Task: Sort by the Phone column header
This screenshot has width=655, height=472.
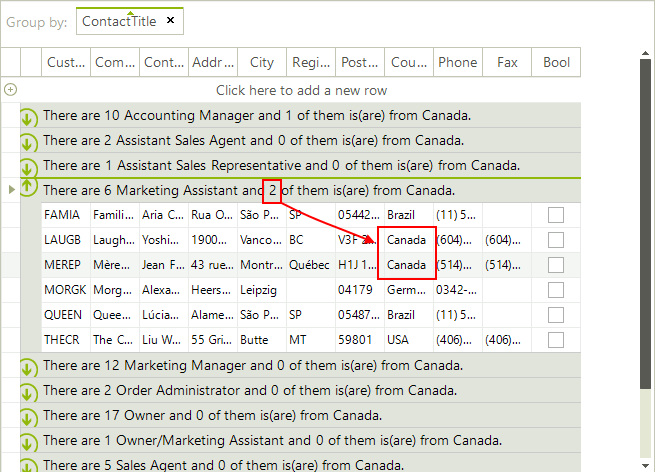Action: click(458, 62)
